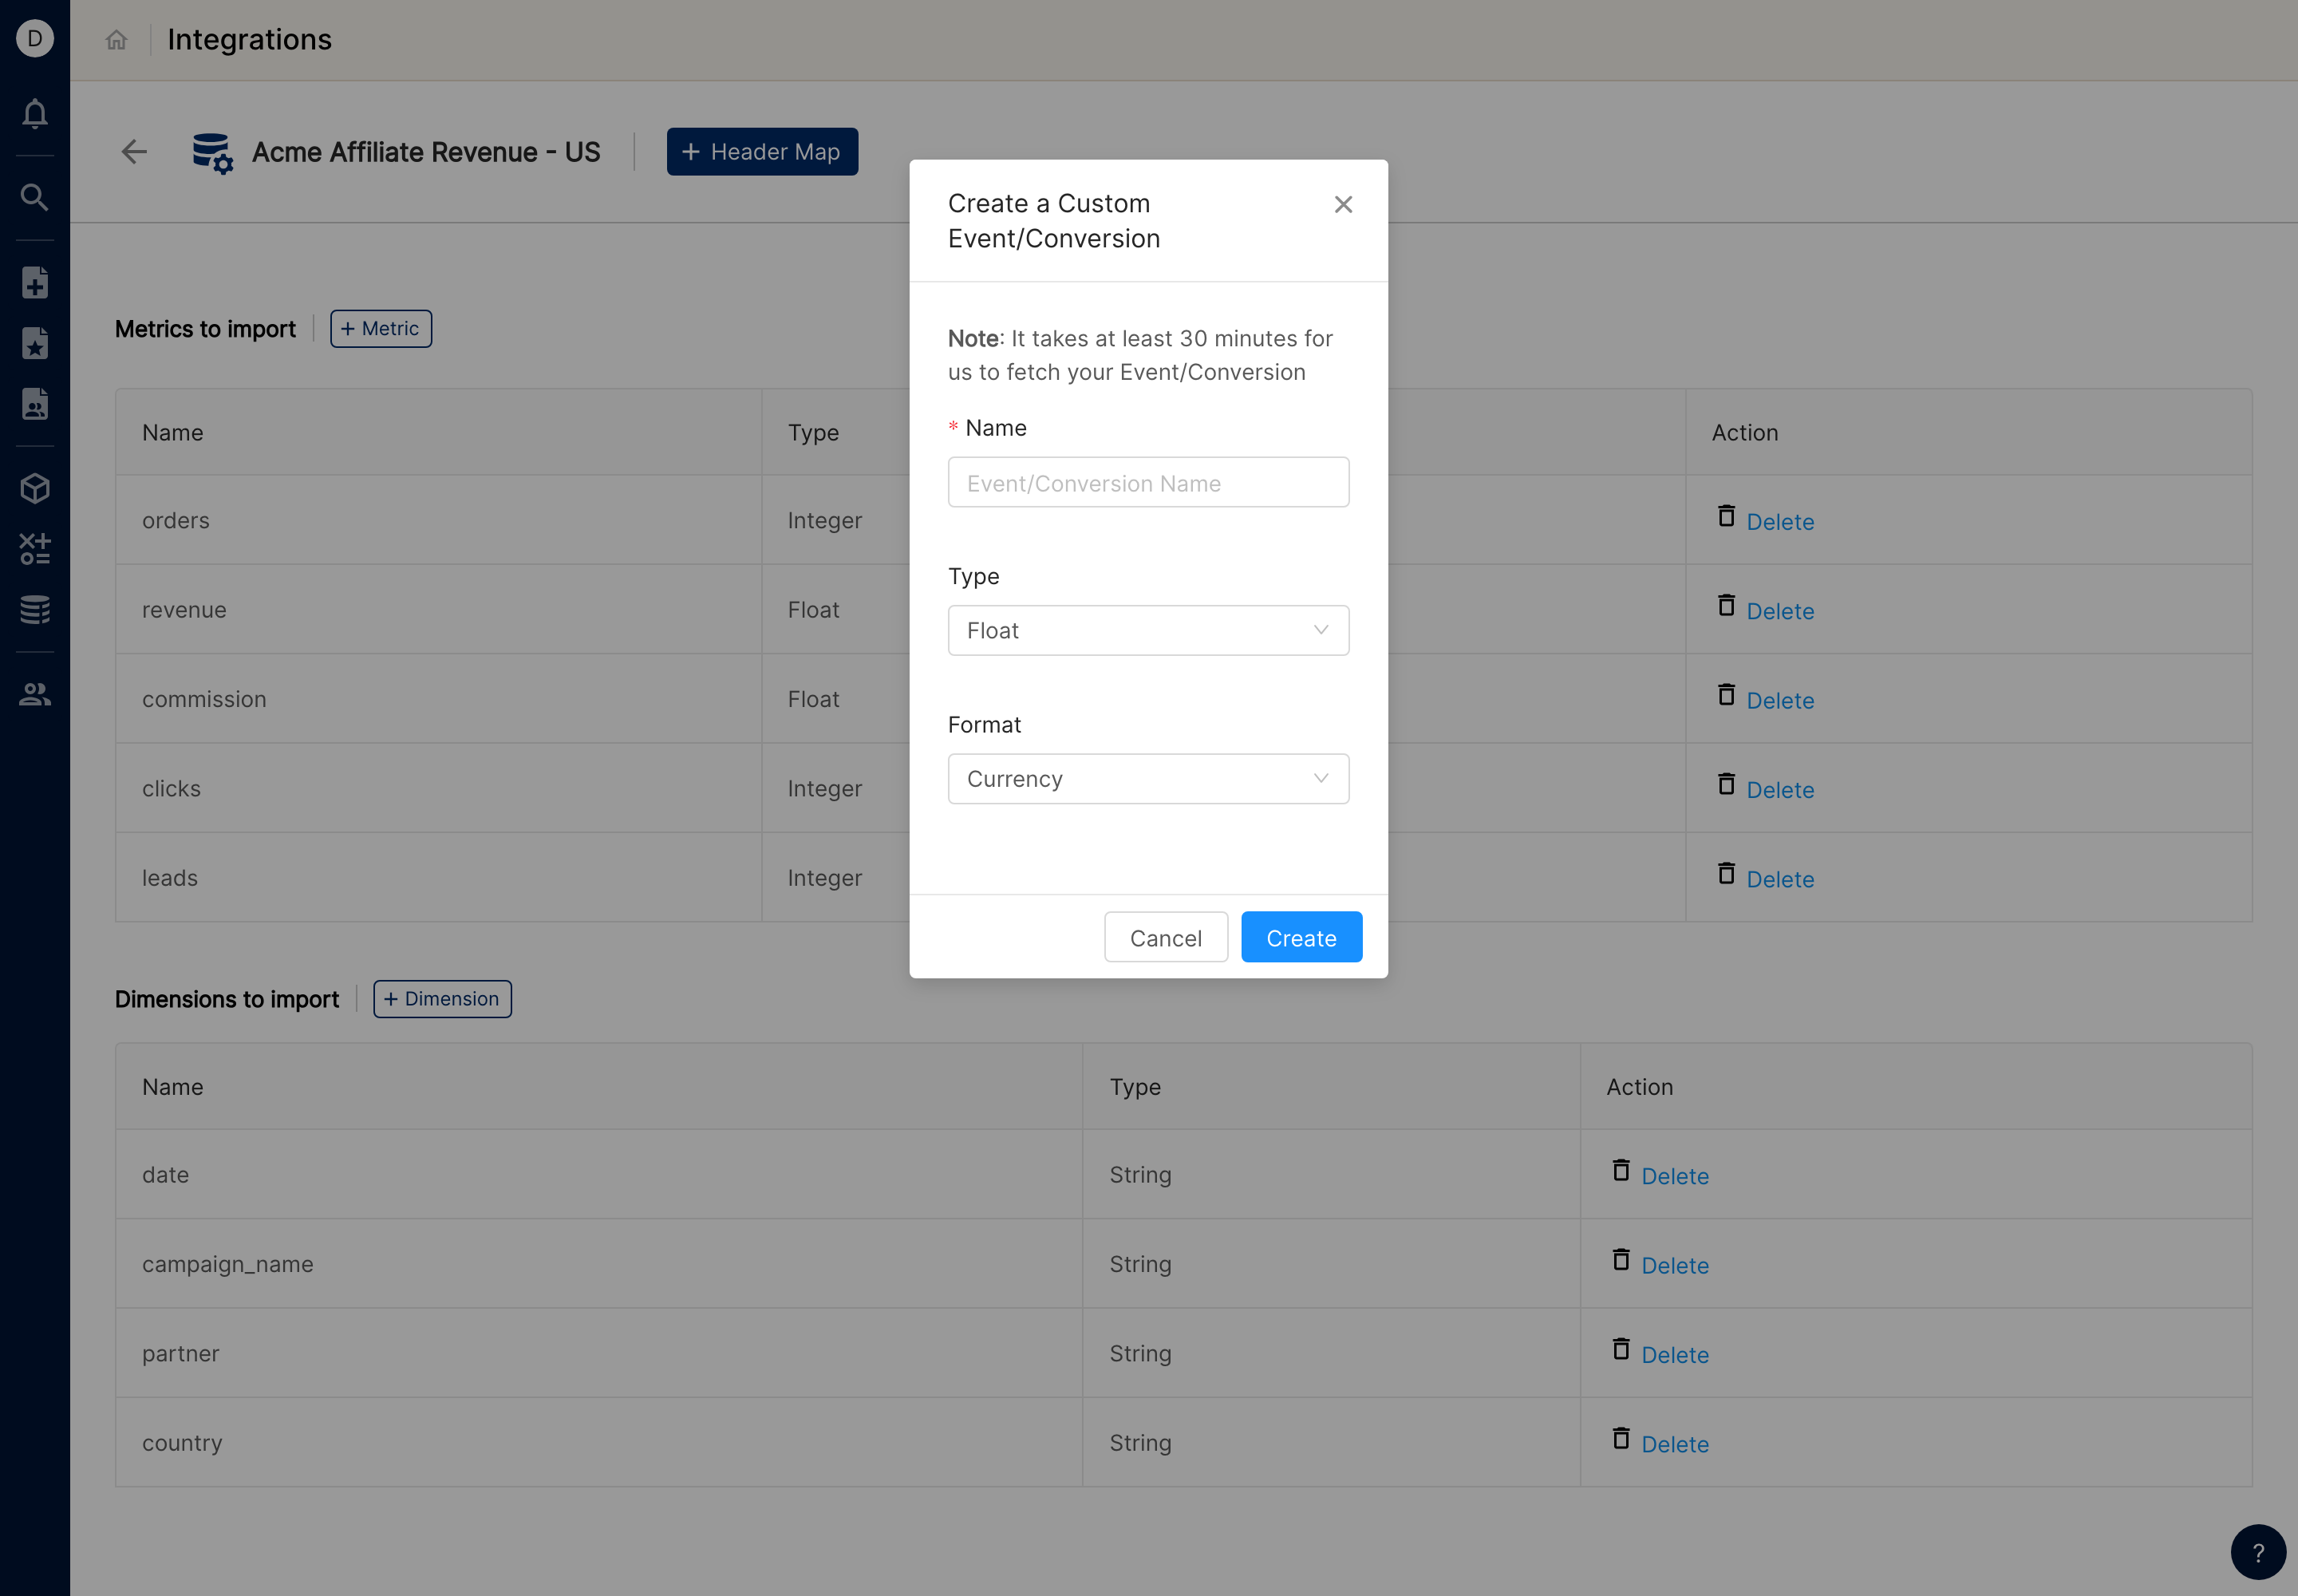Delete the commission metric
Viewport: 2298px width, 1596px height.
pyautogui.click(x=1780, y=701)
